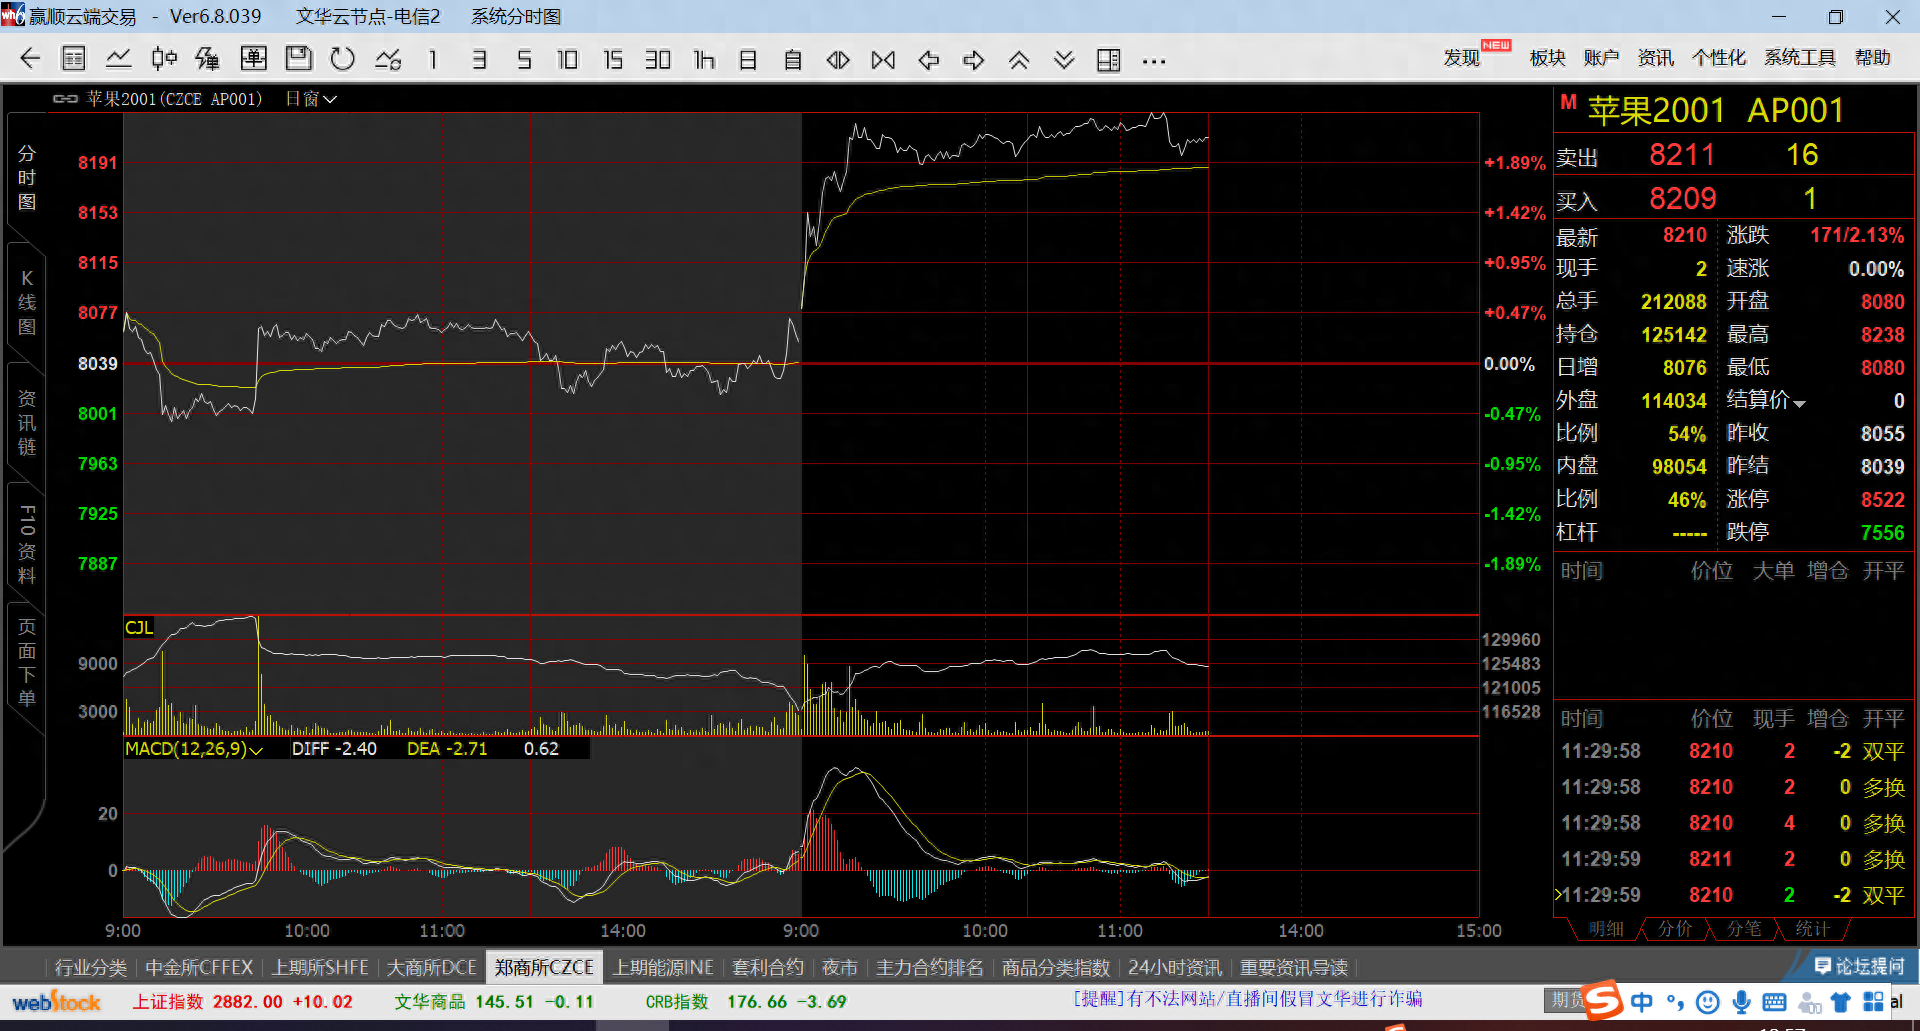Open the 中金所CFFEX bottom tab

click(x=199, y=967)
